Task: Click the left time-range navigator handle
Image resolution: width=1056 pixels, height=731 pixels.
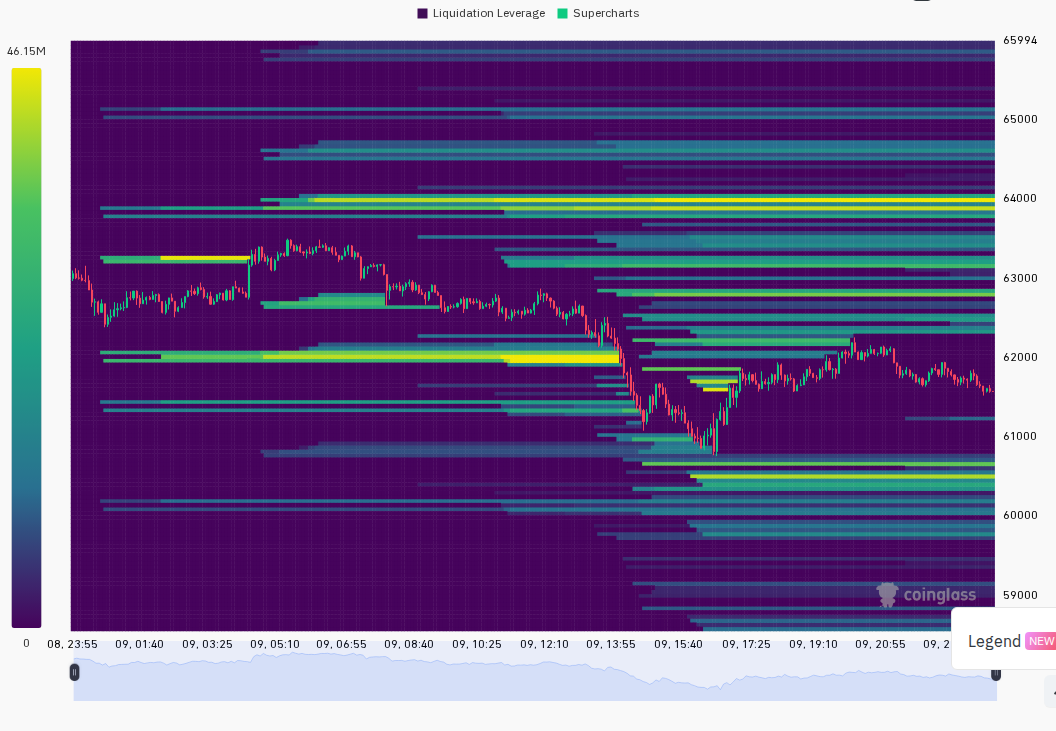Action: pyautogui.click(x=75, y=672)
